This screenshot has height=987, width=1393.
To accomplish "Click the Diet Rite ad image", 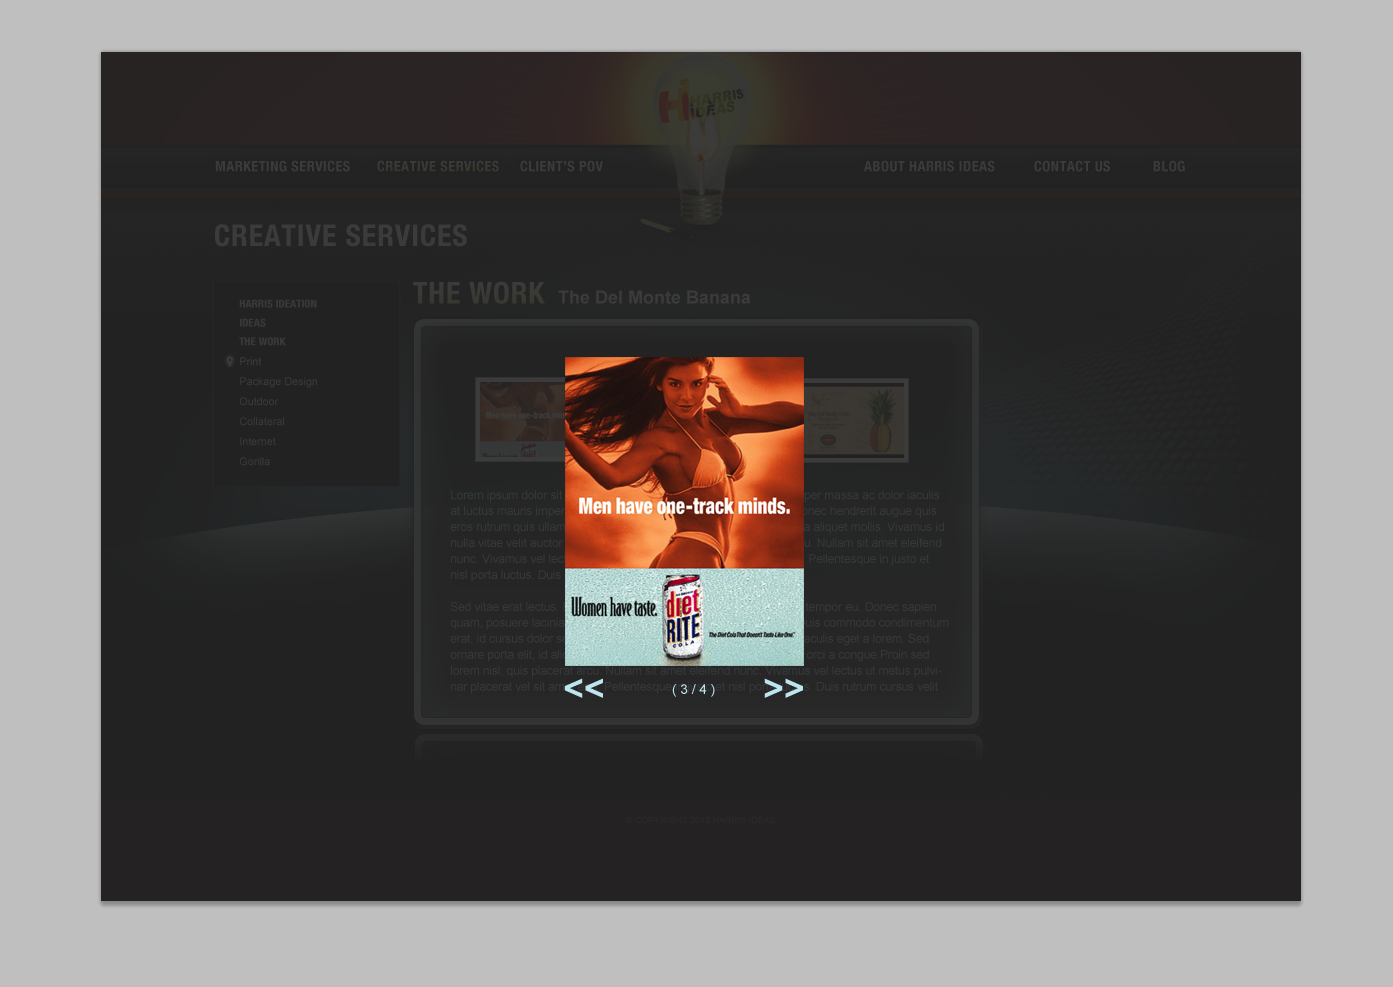I will (x=684, y=511).
